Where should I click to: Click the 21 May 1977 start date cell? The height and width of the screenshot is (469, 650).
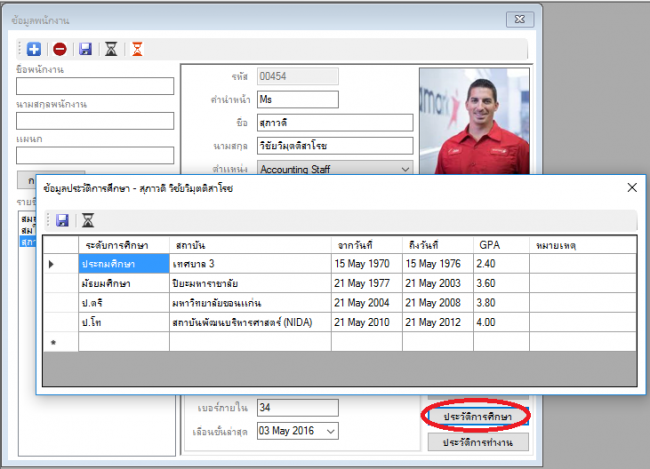(367, 283)
